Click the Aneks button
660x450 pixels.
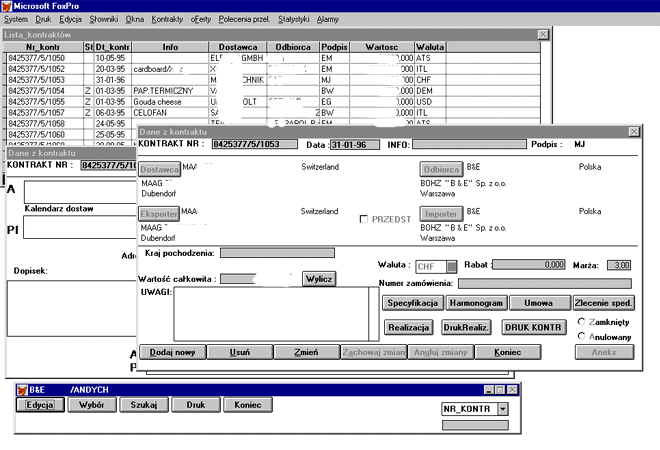coord(604,352)
